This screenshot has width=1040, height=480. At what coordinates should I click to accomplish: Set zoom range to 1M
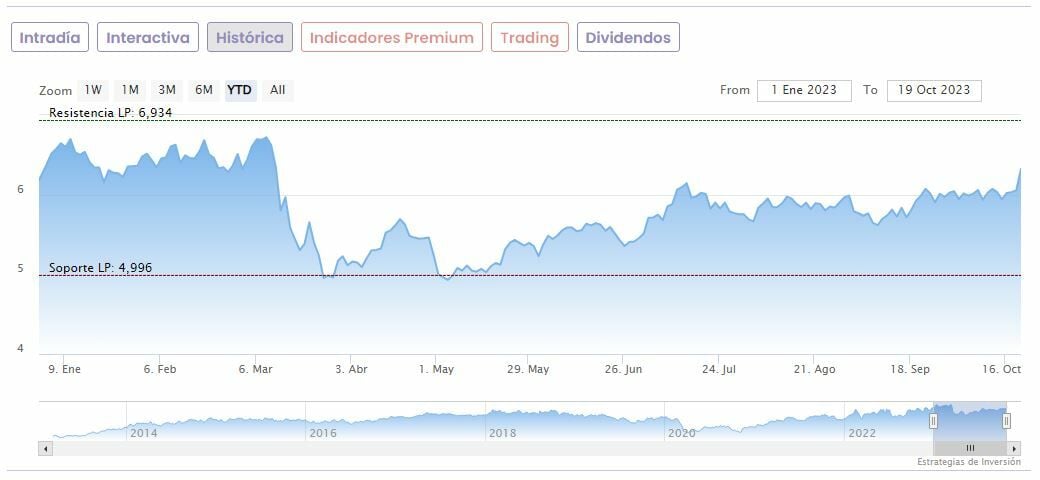[130, 90]
